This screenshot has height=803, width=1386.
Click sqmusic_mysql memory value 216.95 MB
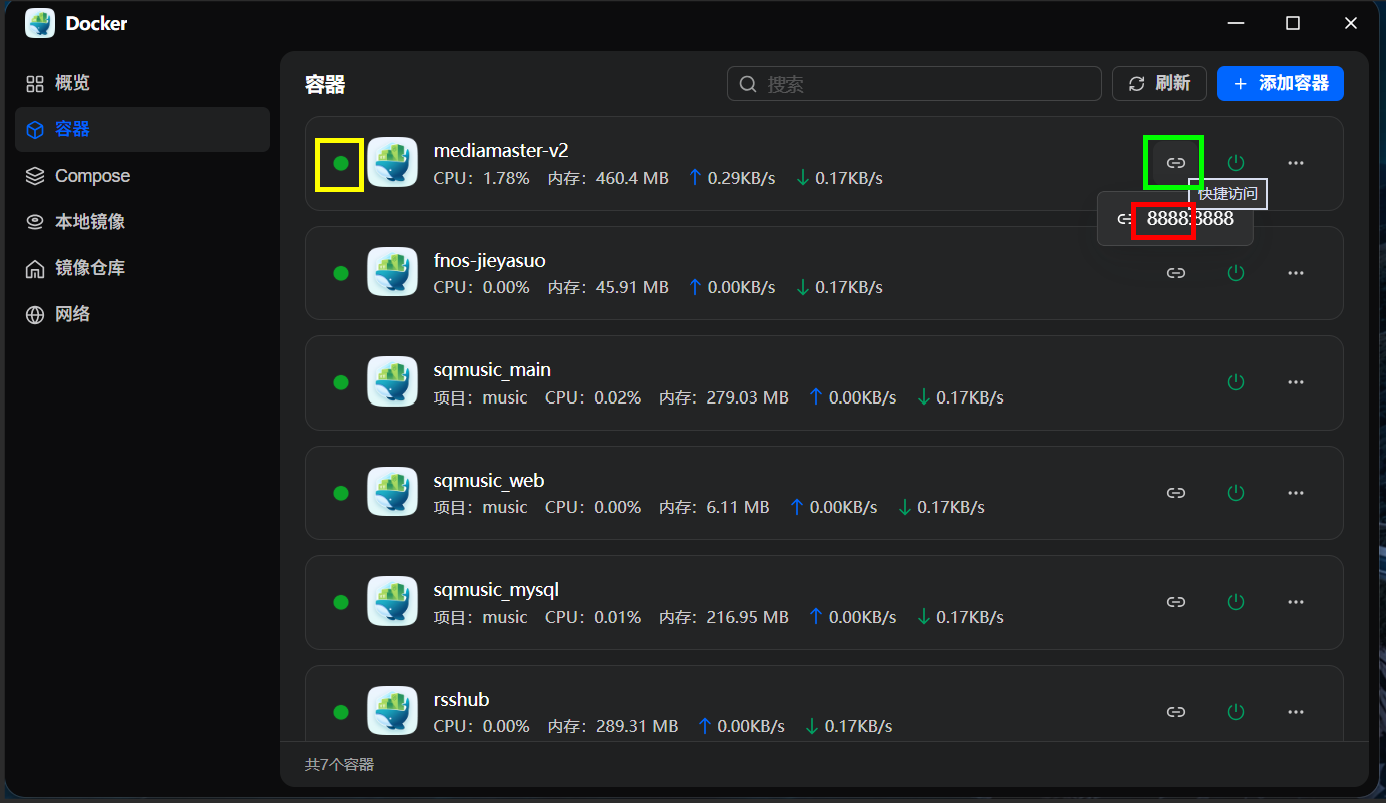click(x=748, y=617)
